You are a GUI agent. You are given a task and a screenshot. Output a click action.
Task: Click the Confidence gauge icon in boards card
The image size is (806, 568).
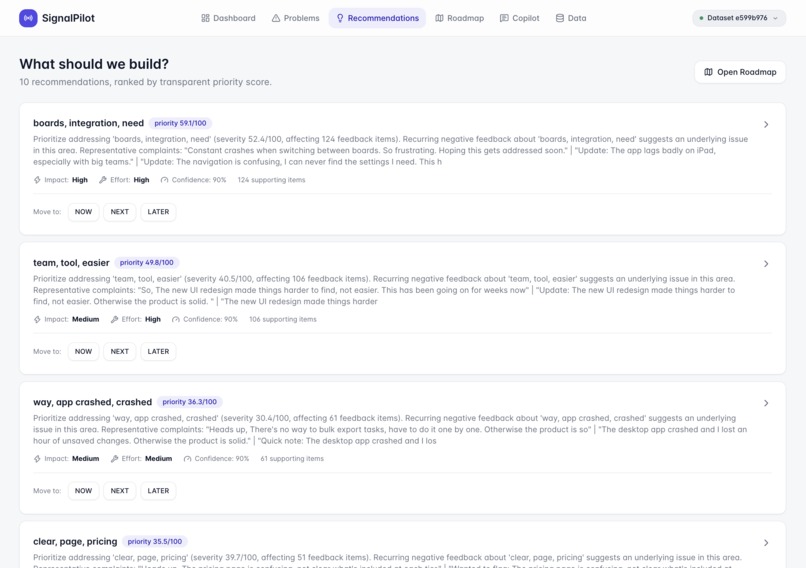[x=164, y=180]
